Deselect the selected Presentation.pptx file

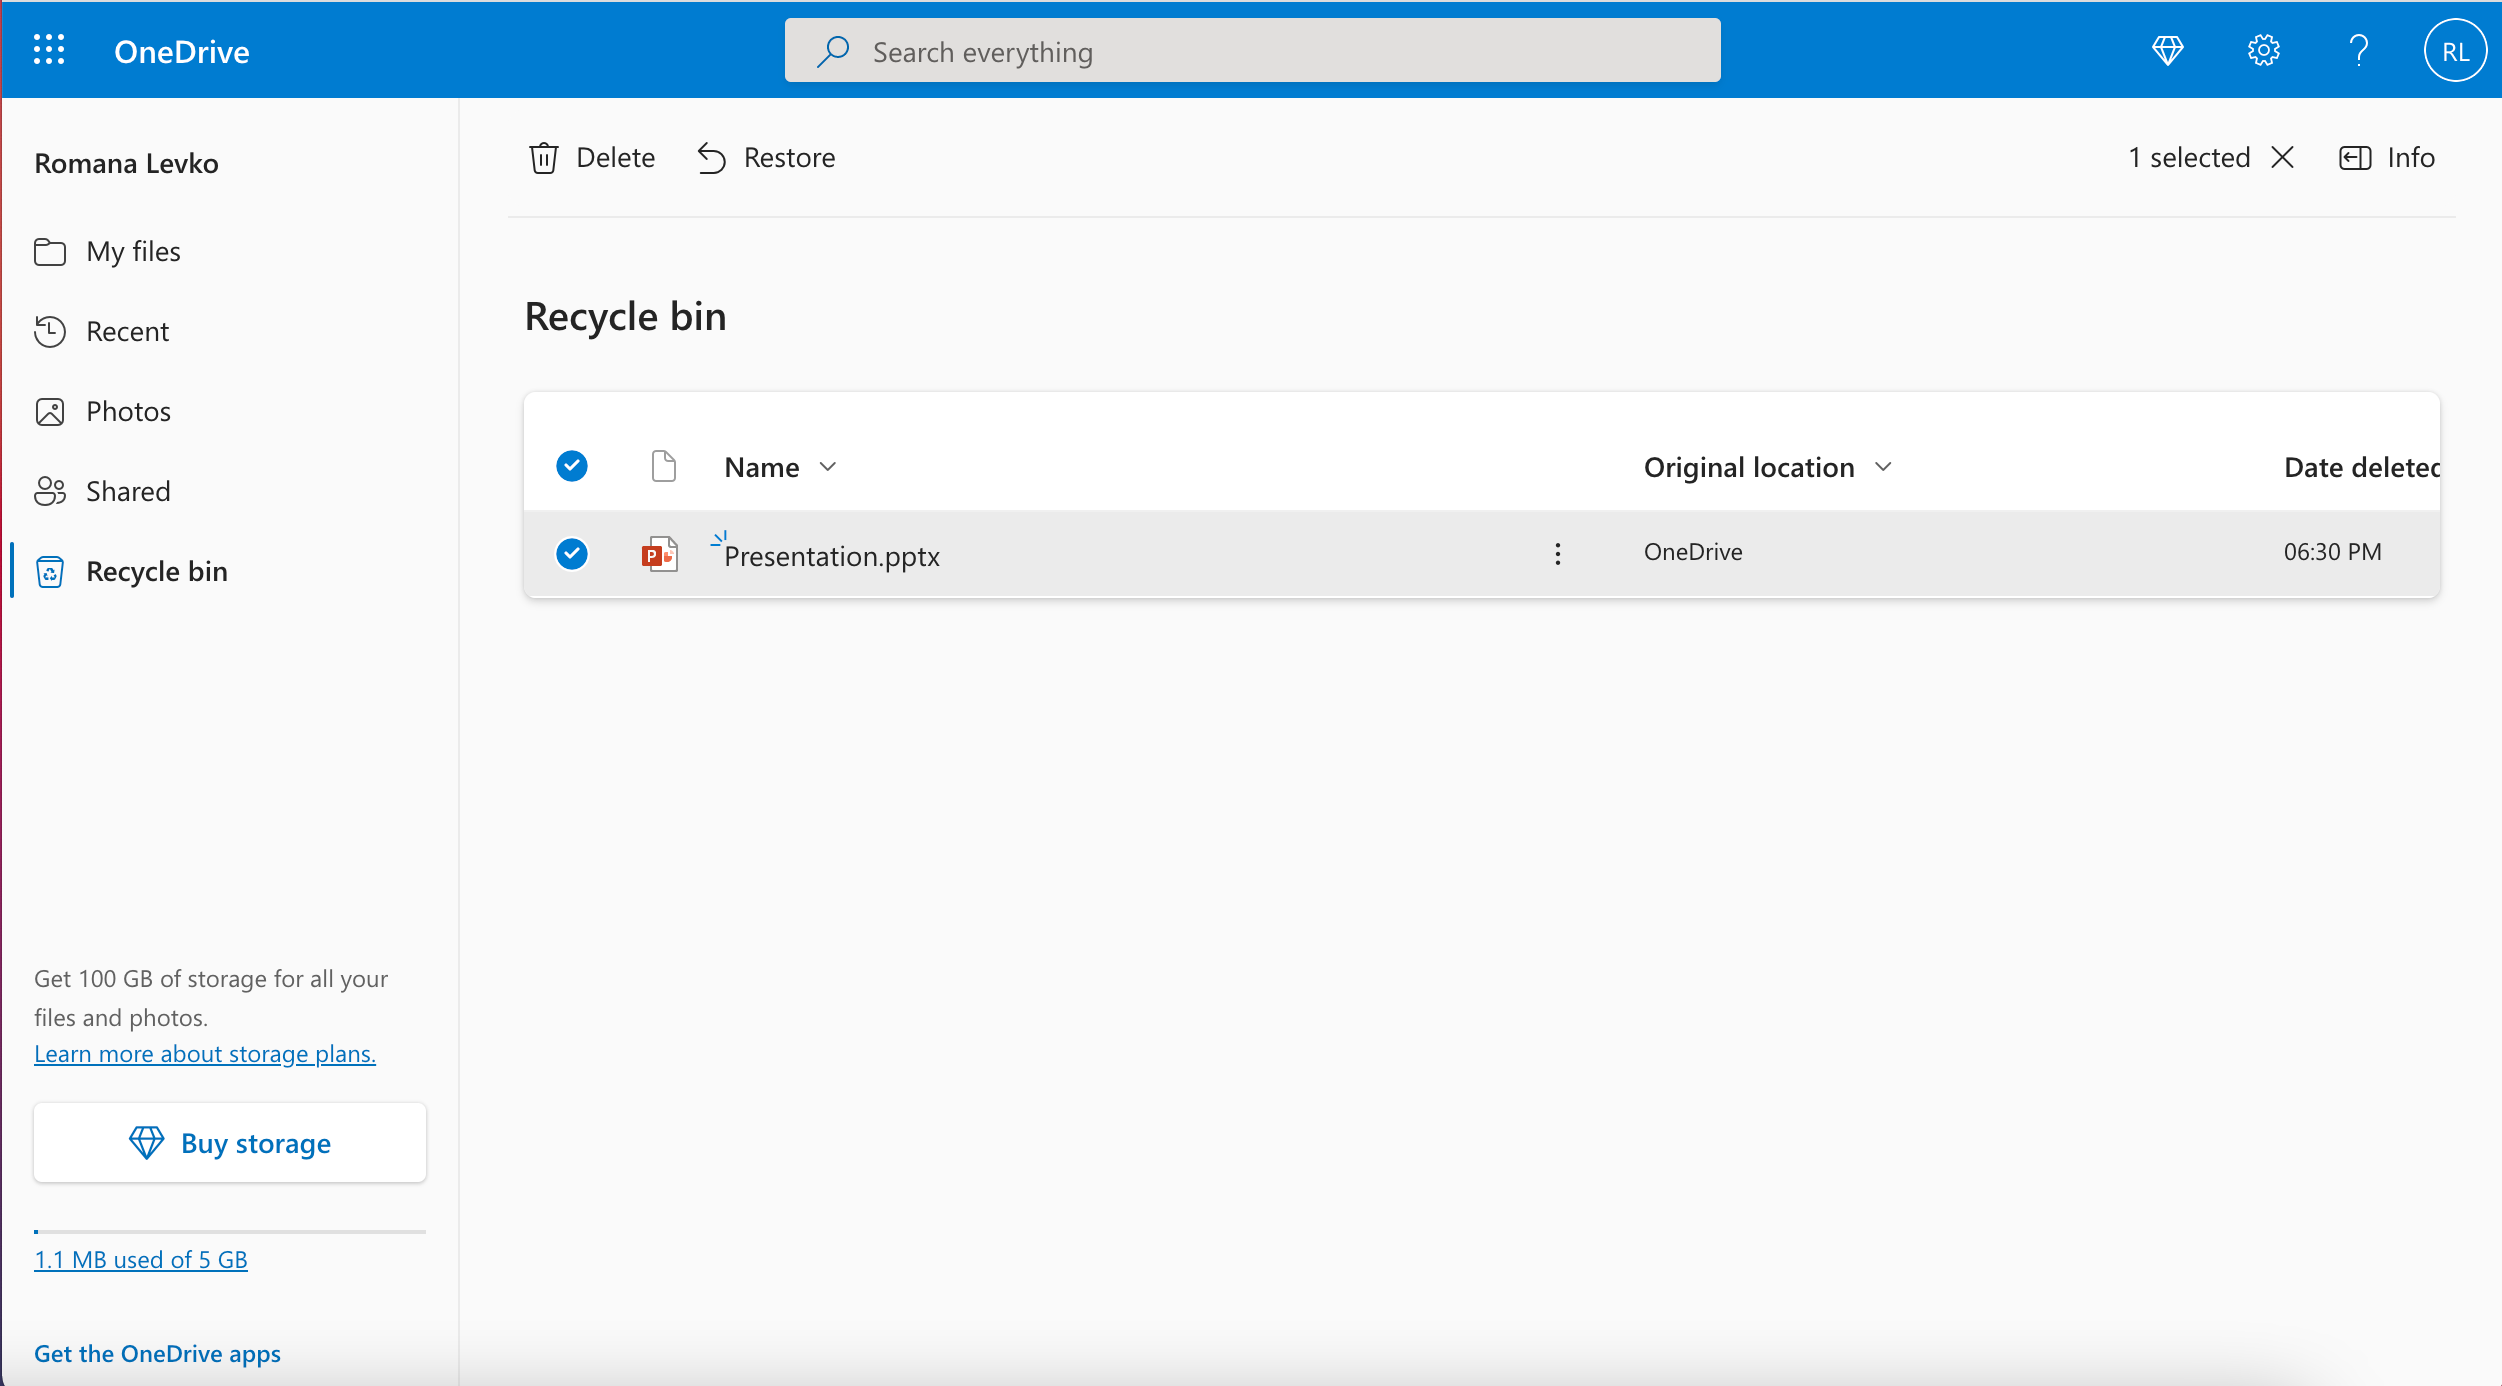(572, 551)
